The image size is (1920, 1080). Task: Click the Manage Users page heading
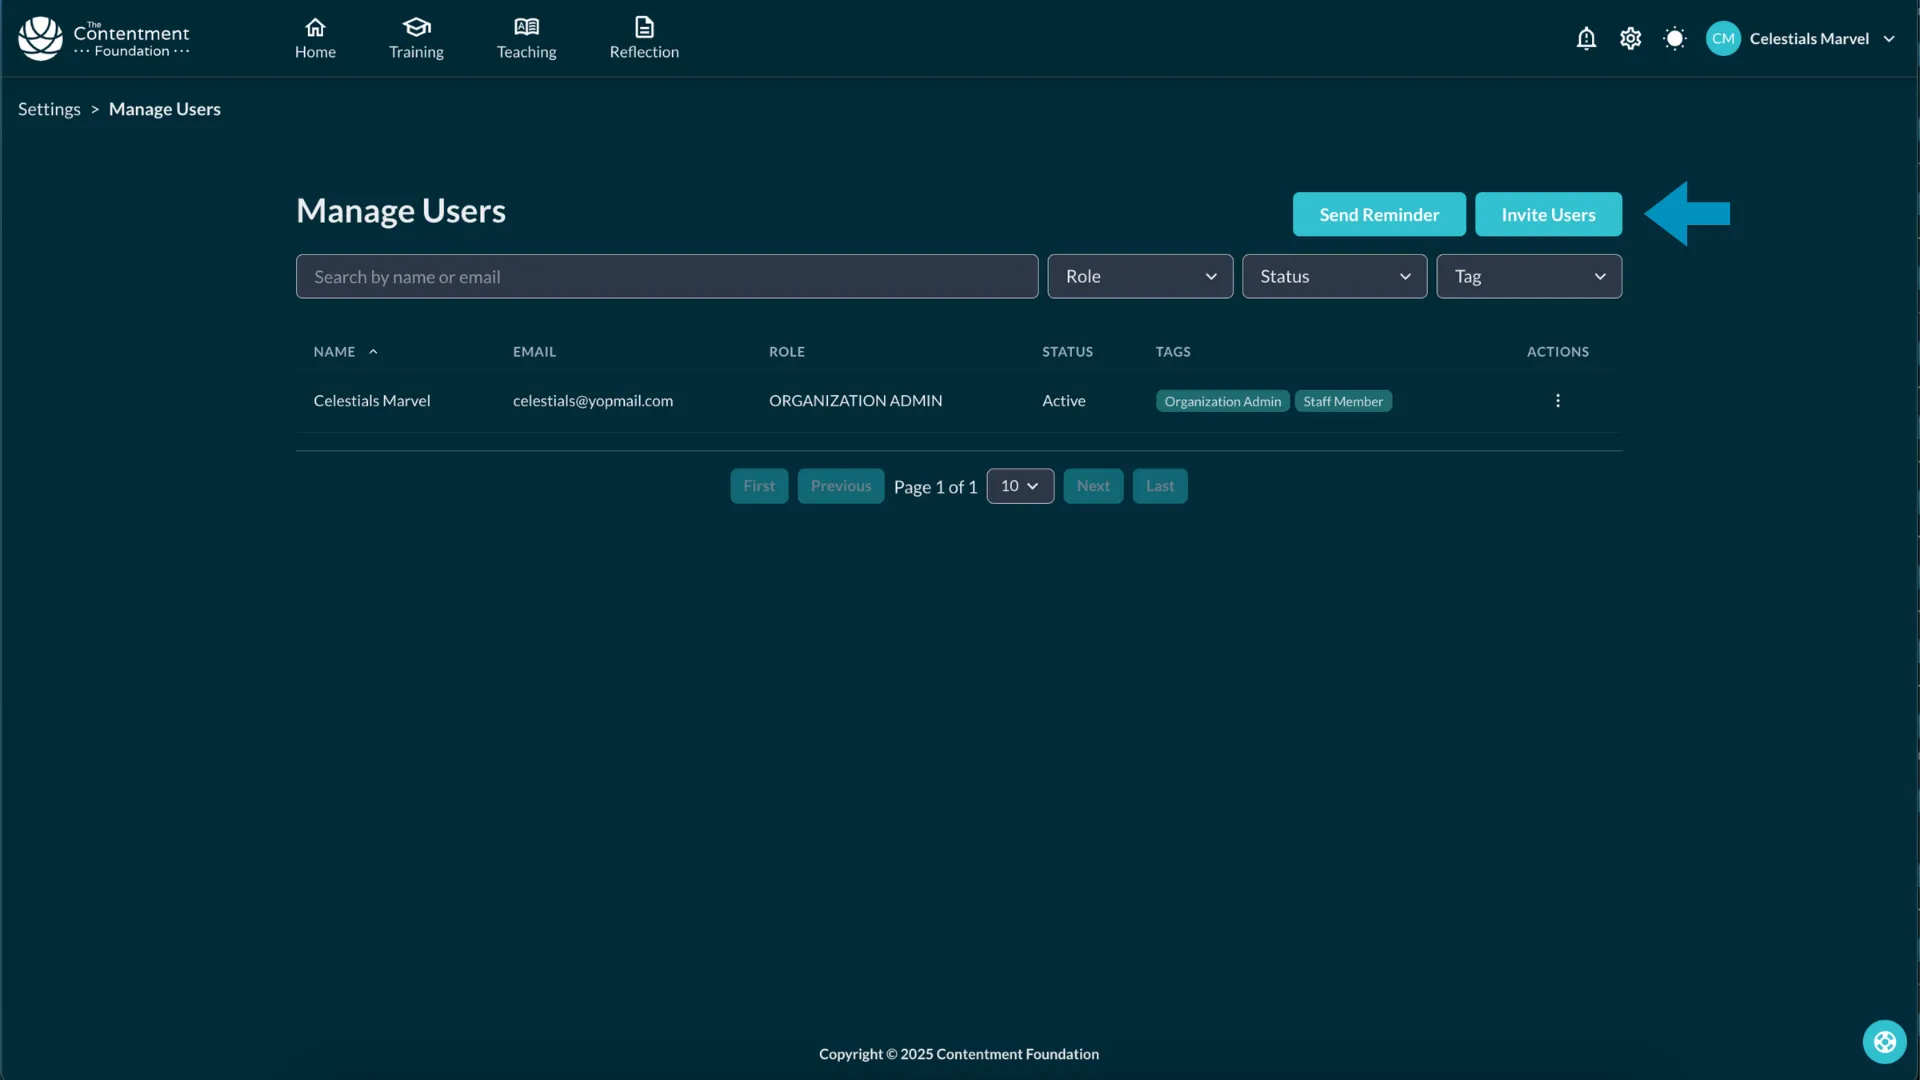[x=401, y=211]
